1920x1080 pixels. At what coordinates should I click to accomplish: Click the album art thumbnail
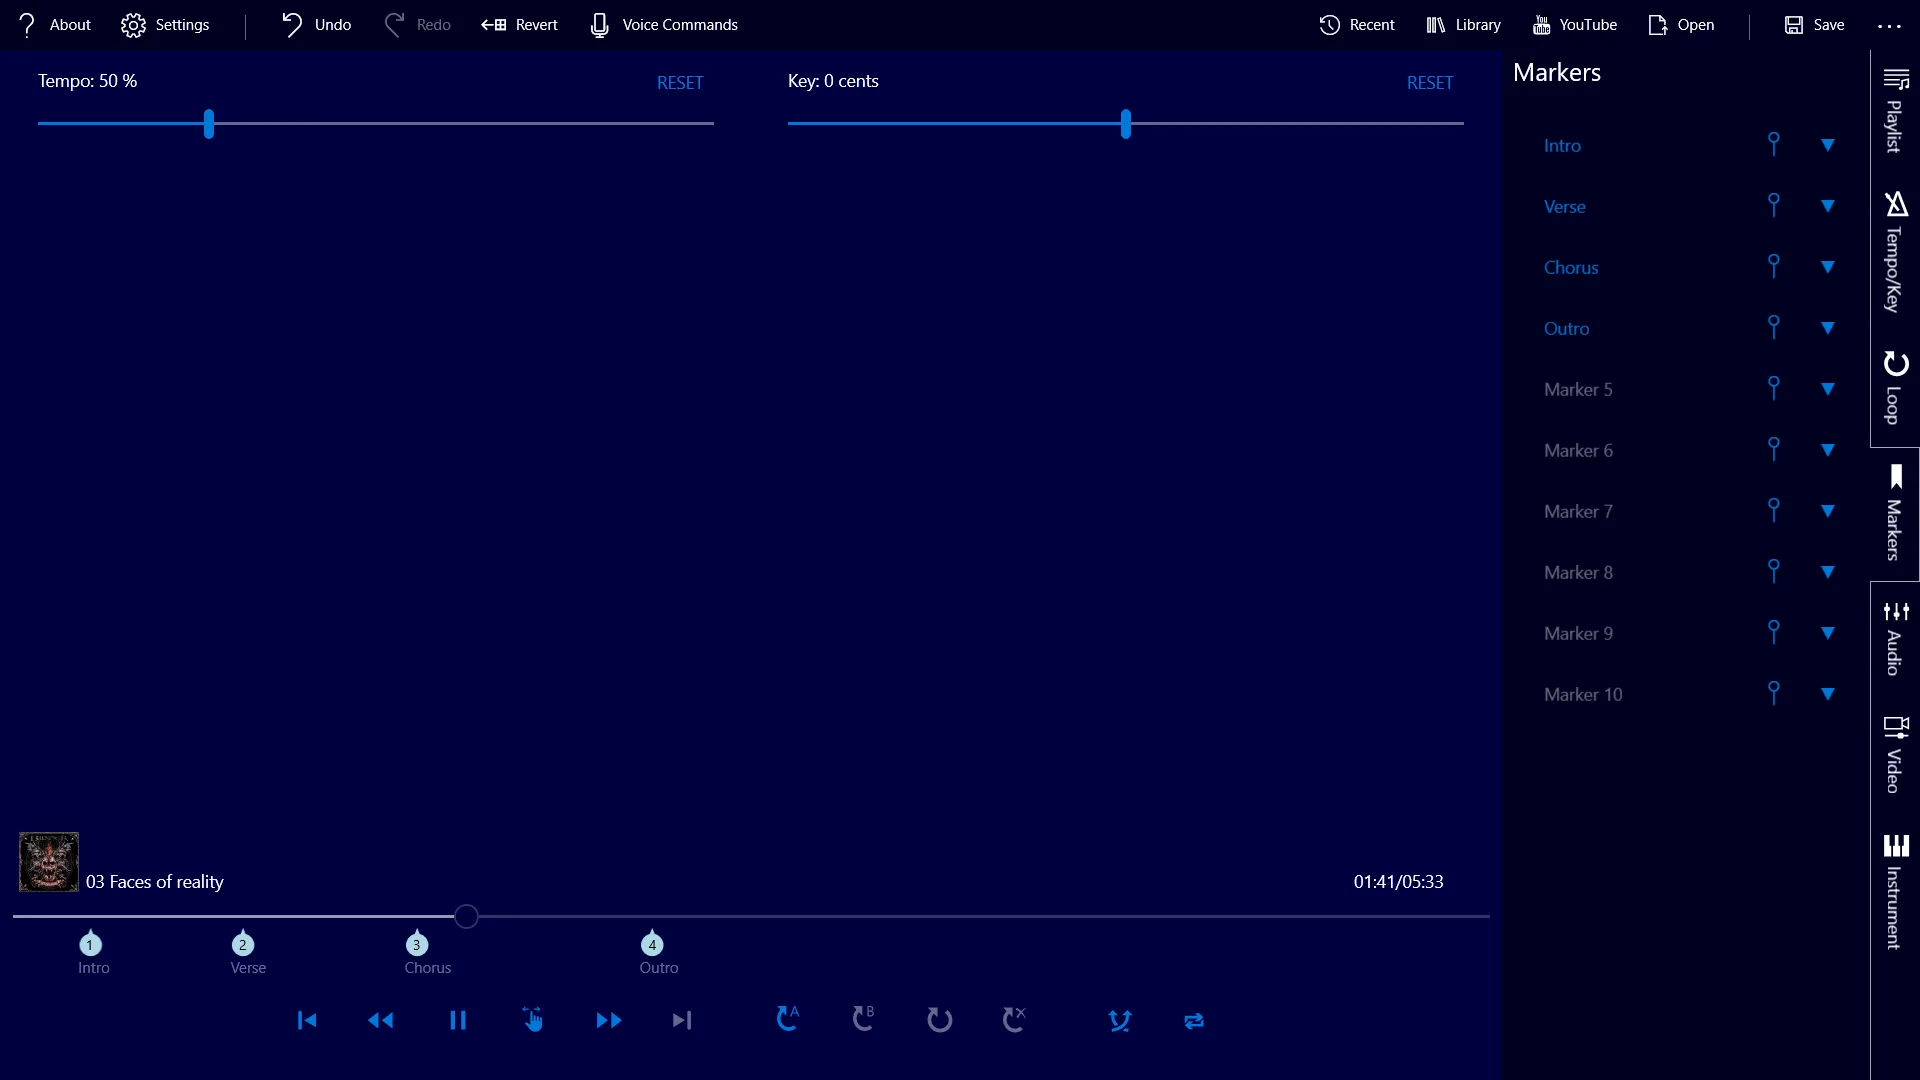[49, 862]
